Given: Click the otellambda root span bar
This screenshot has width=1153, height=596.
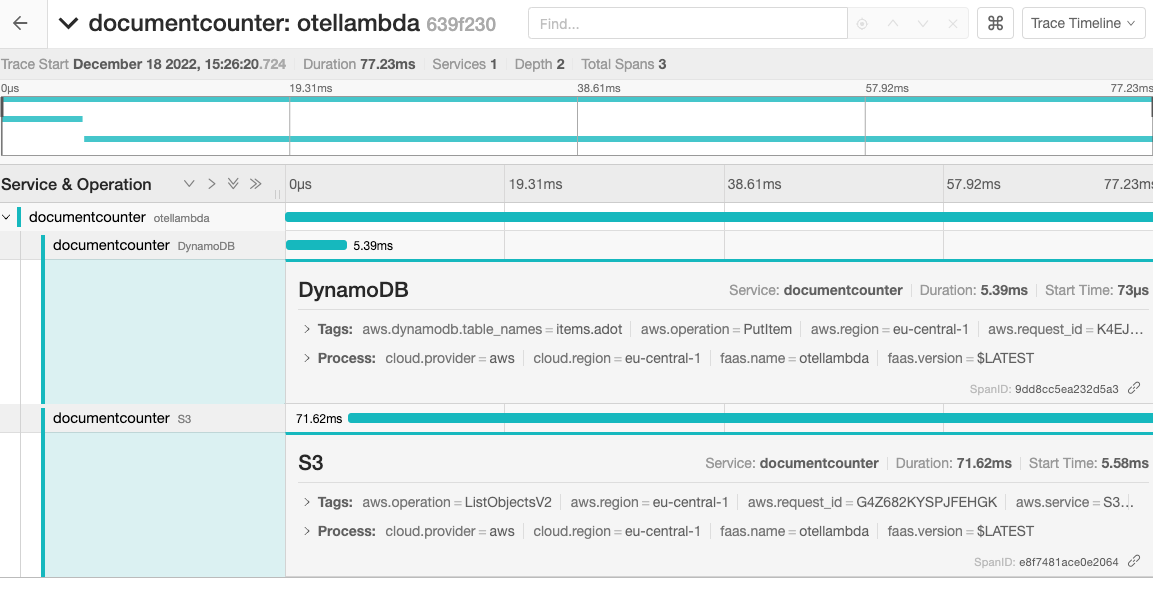Looking at the screenshot, I should tap(719, 217).
